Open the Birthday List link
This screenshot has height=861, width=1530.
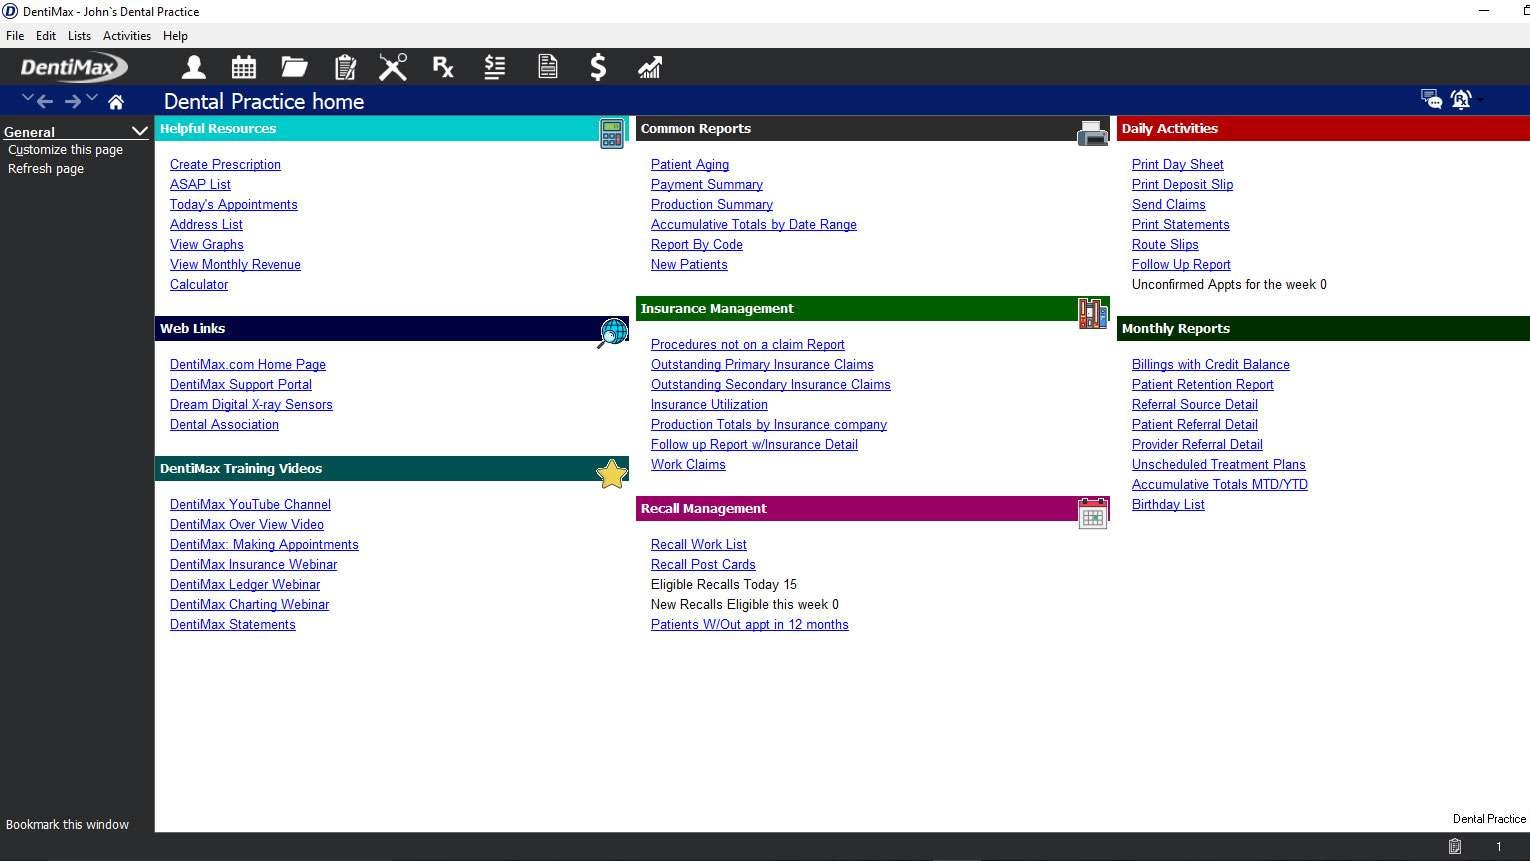[1168, 505]
